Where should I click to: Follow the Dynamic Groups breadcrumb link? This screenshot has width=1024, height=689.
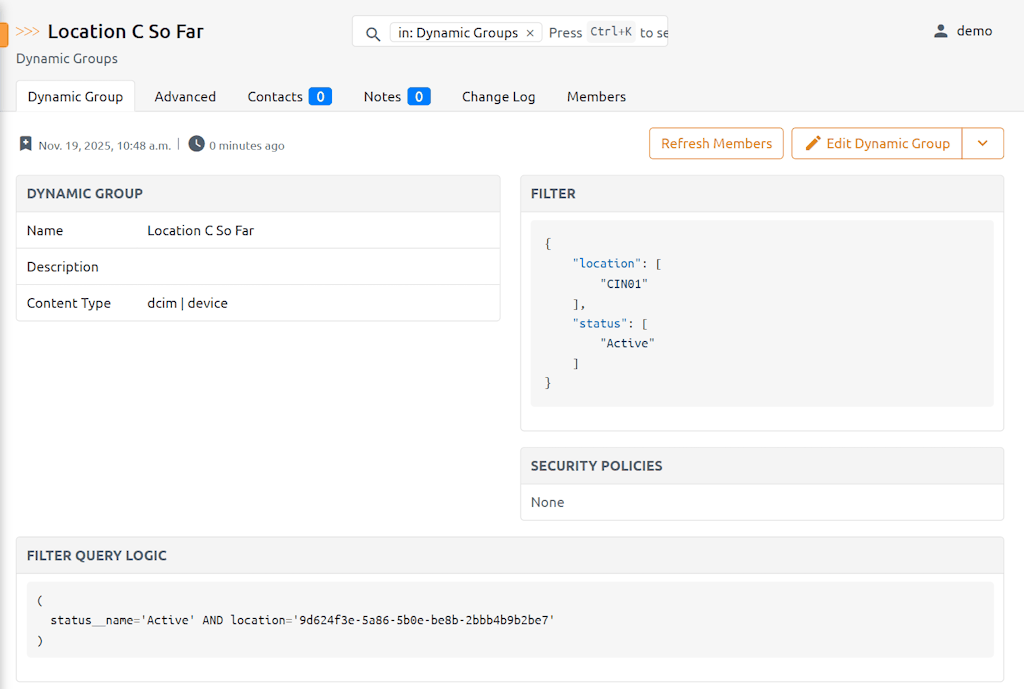coord(67,58)
